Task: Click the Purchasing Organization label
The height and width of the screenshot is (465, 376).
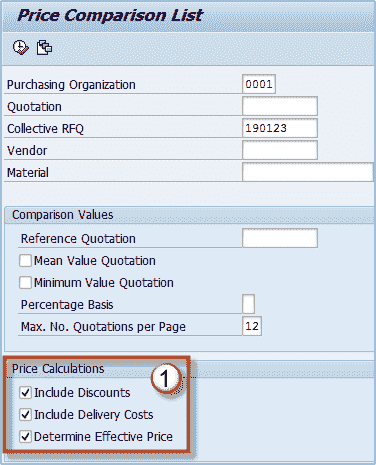Action: [71, 85]
